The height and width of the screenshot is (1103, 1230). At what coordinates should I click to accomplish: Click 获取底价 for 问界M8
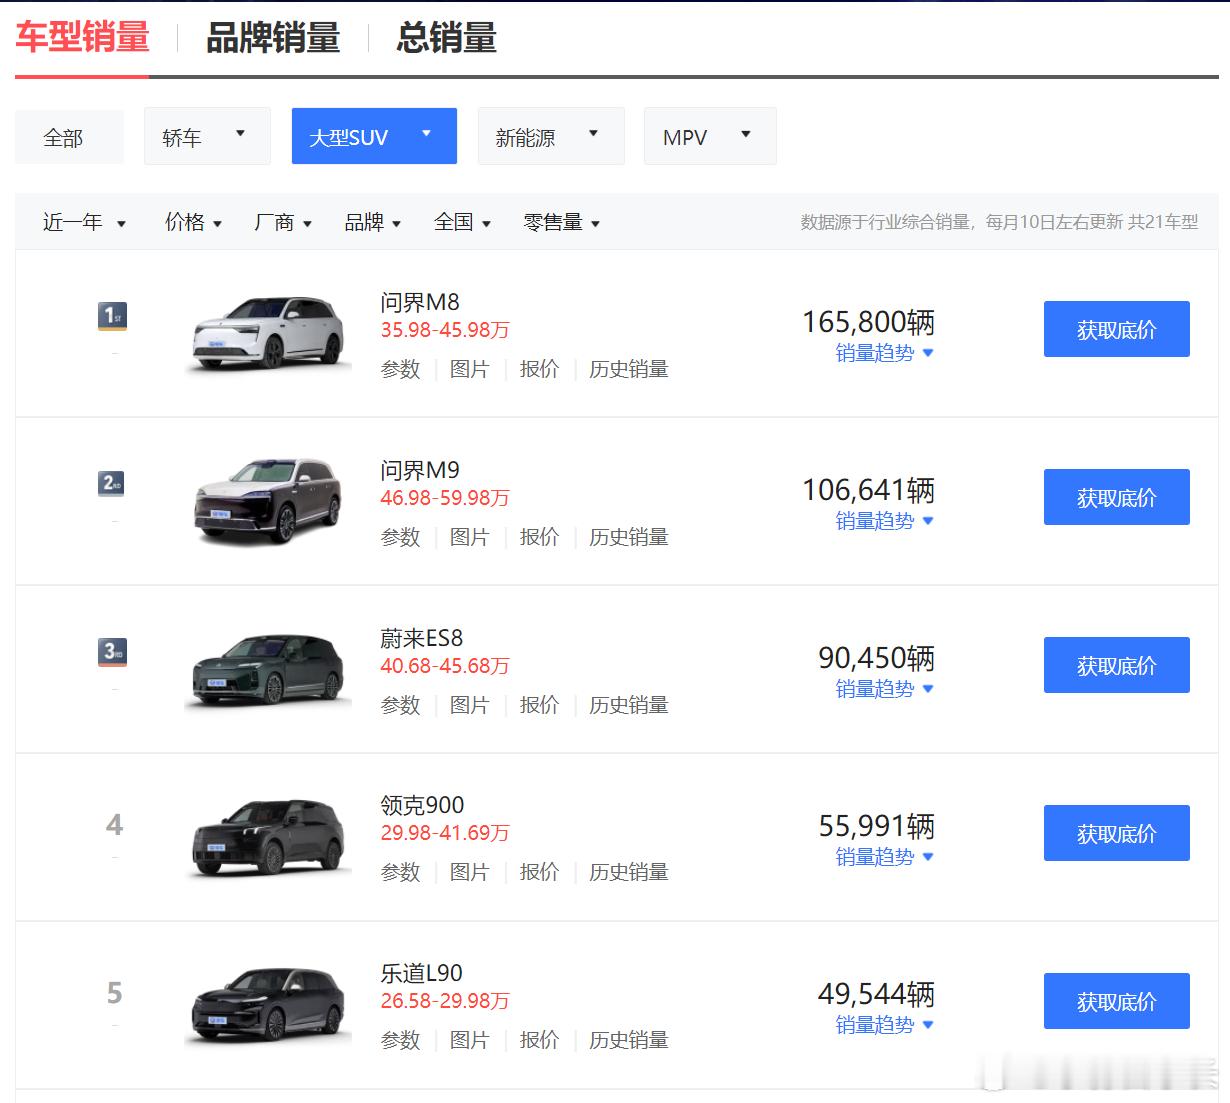[1117, 329]
